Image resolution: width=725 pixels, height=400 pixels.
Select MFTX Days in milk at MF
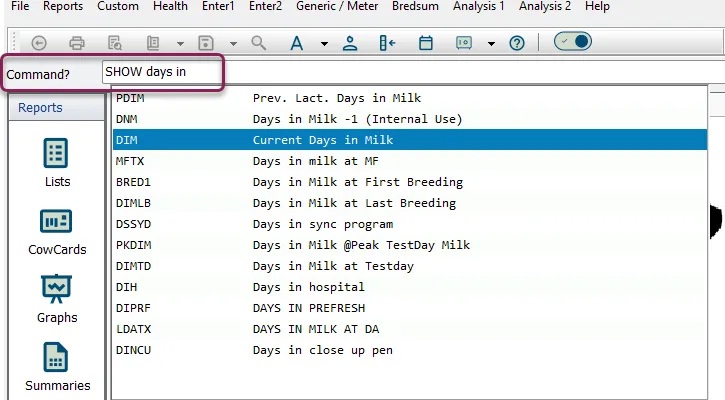(410, 161)
